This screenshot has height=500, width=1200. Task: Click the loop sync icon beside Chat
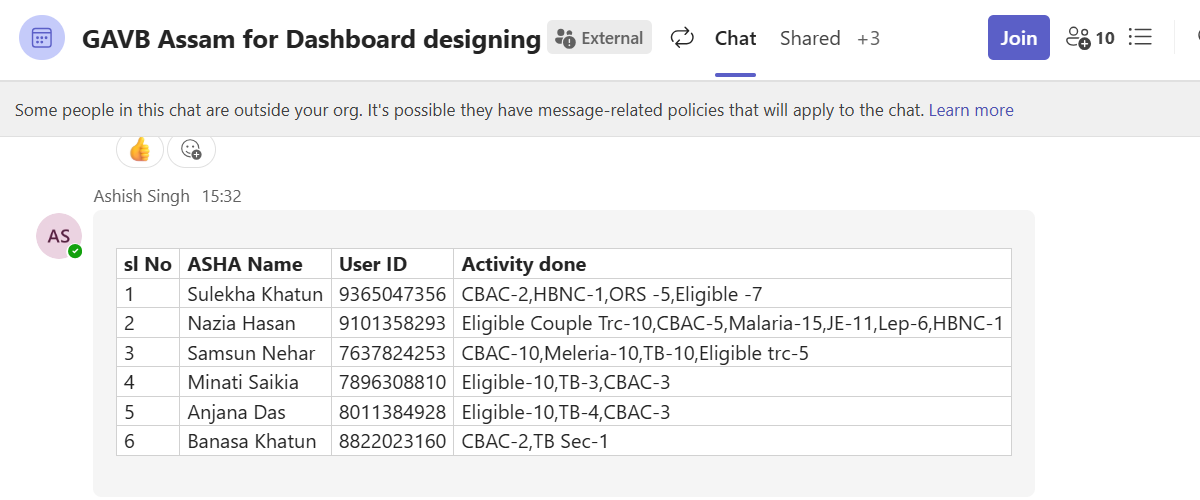point(682,38)
